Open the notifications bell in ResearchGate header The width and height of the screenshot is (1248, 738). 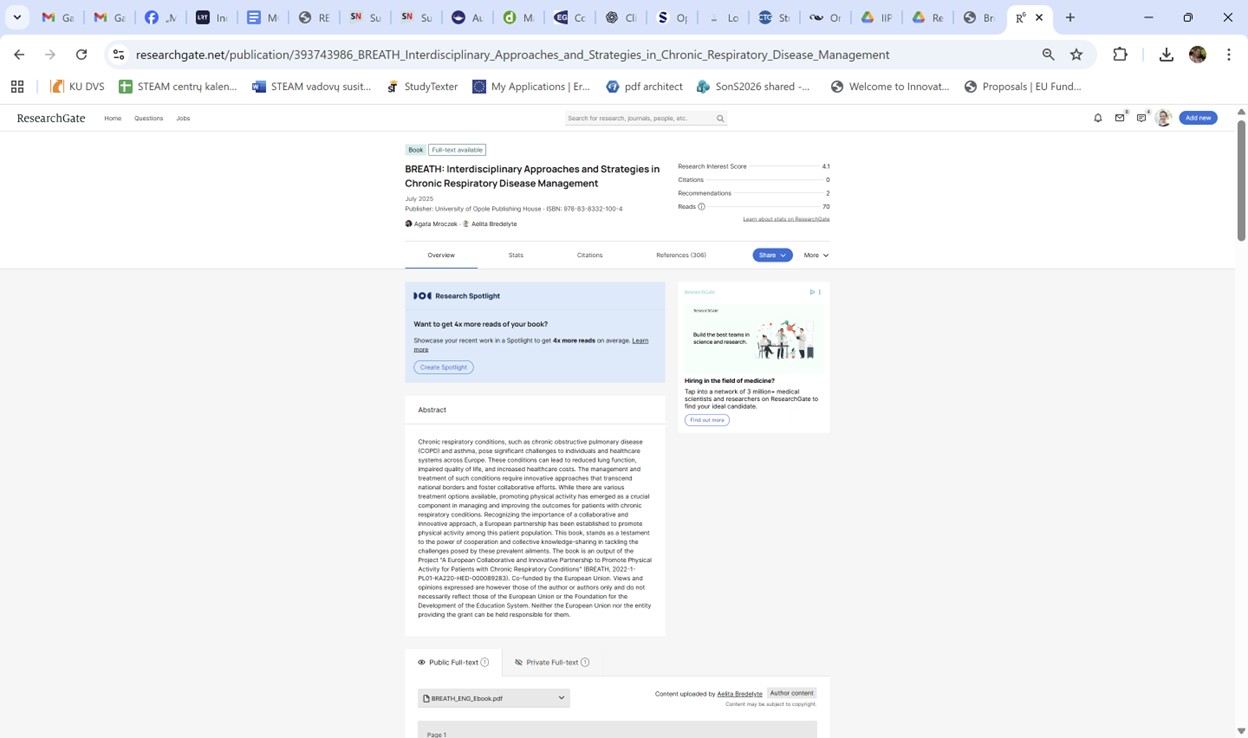pyautogui.click(x=1098, y=118)
